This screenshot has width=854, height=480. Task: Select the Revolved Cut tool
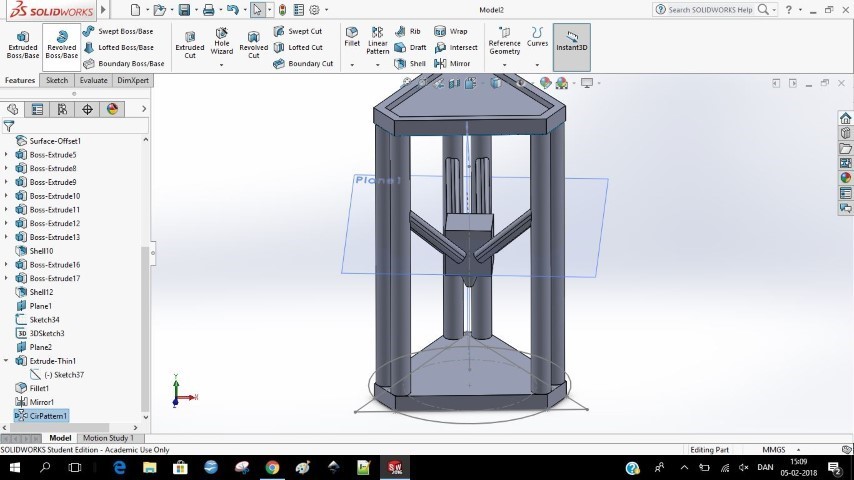click(x=253, y=45)
